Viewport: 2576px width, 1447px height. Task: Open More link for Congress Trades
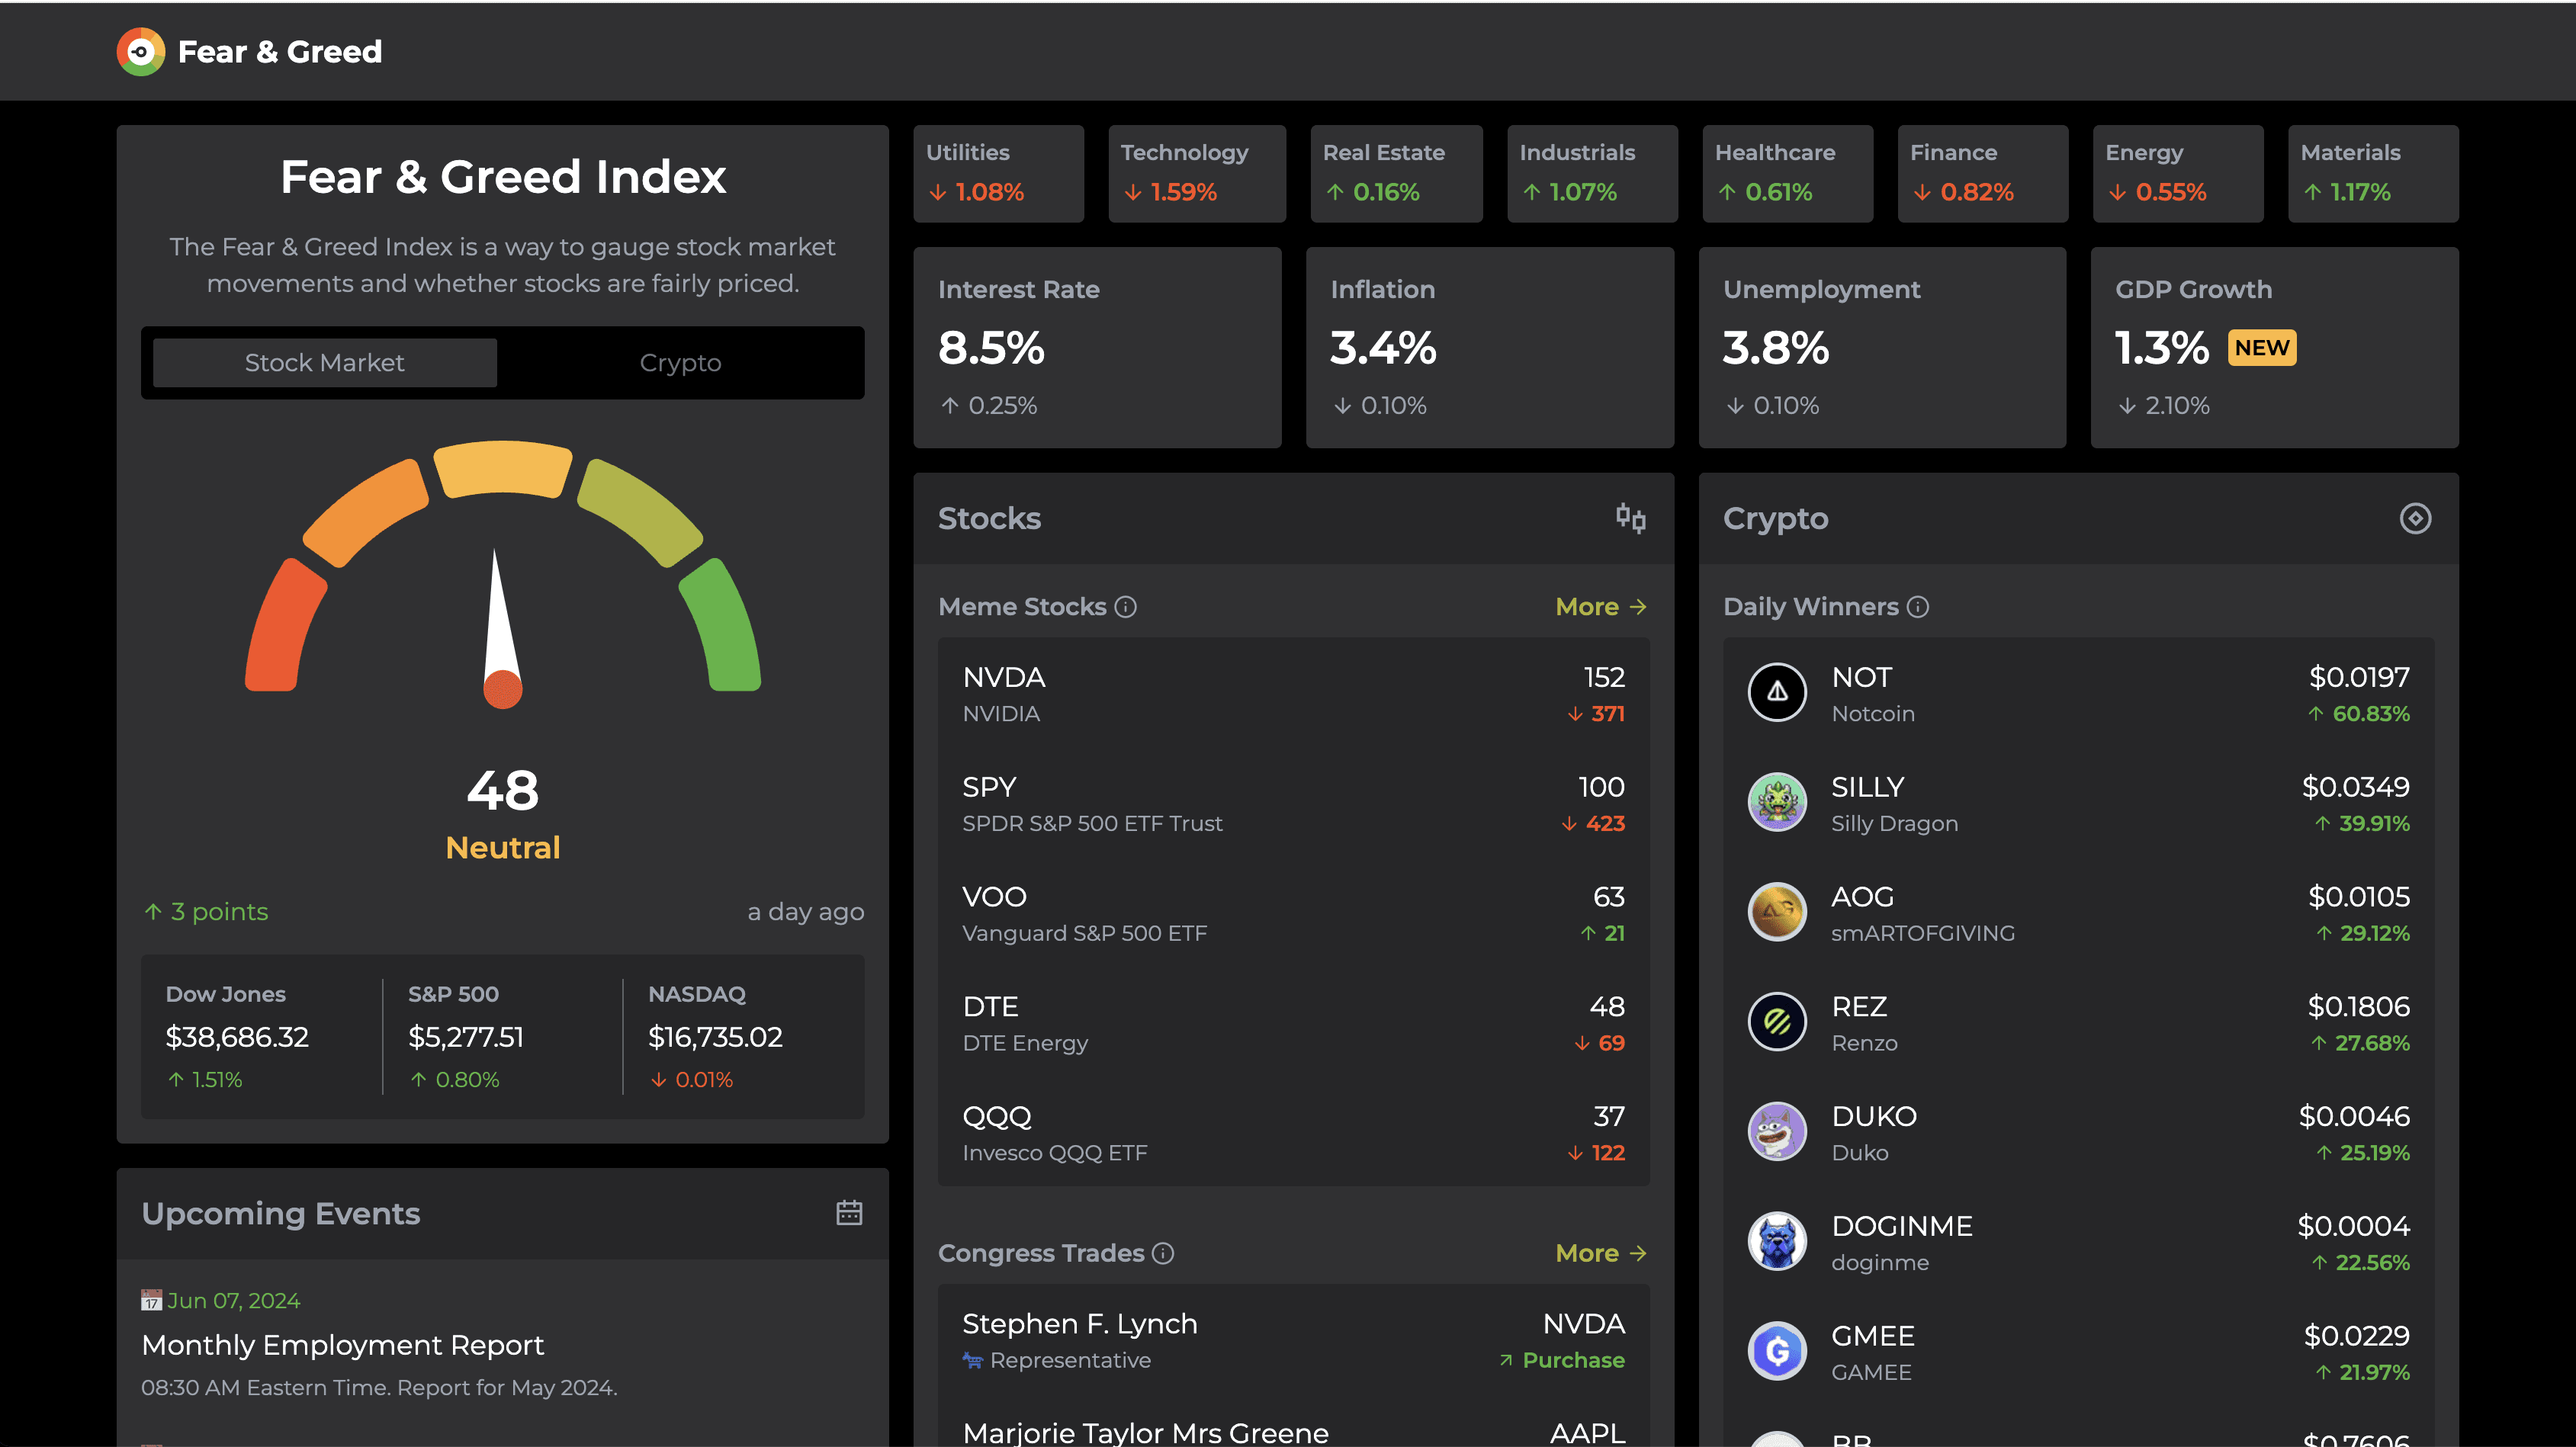click(1600, 1253)
